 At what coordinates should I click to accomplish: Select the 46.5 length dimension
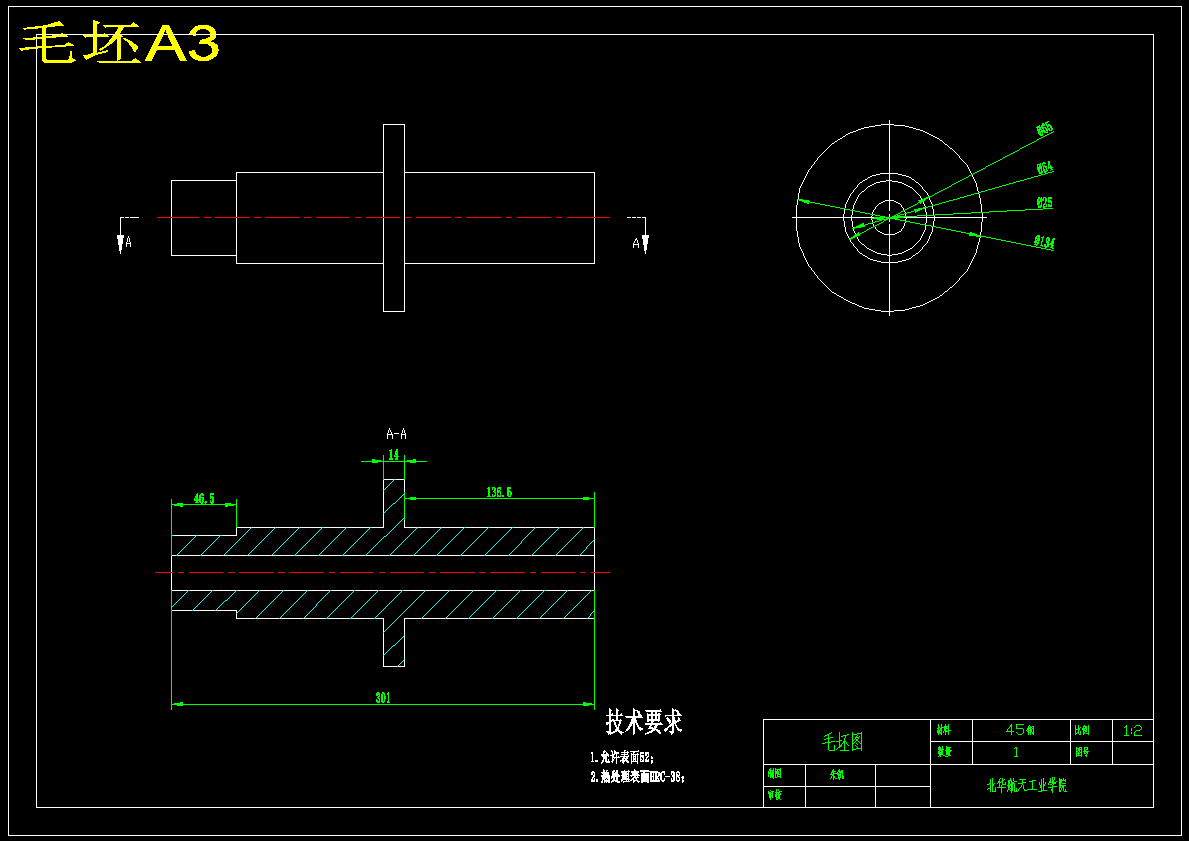204,498
